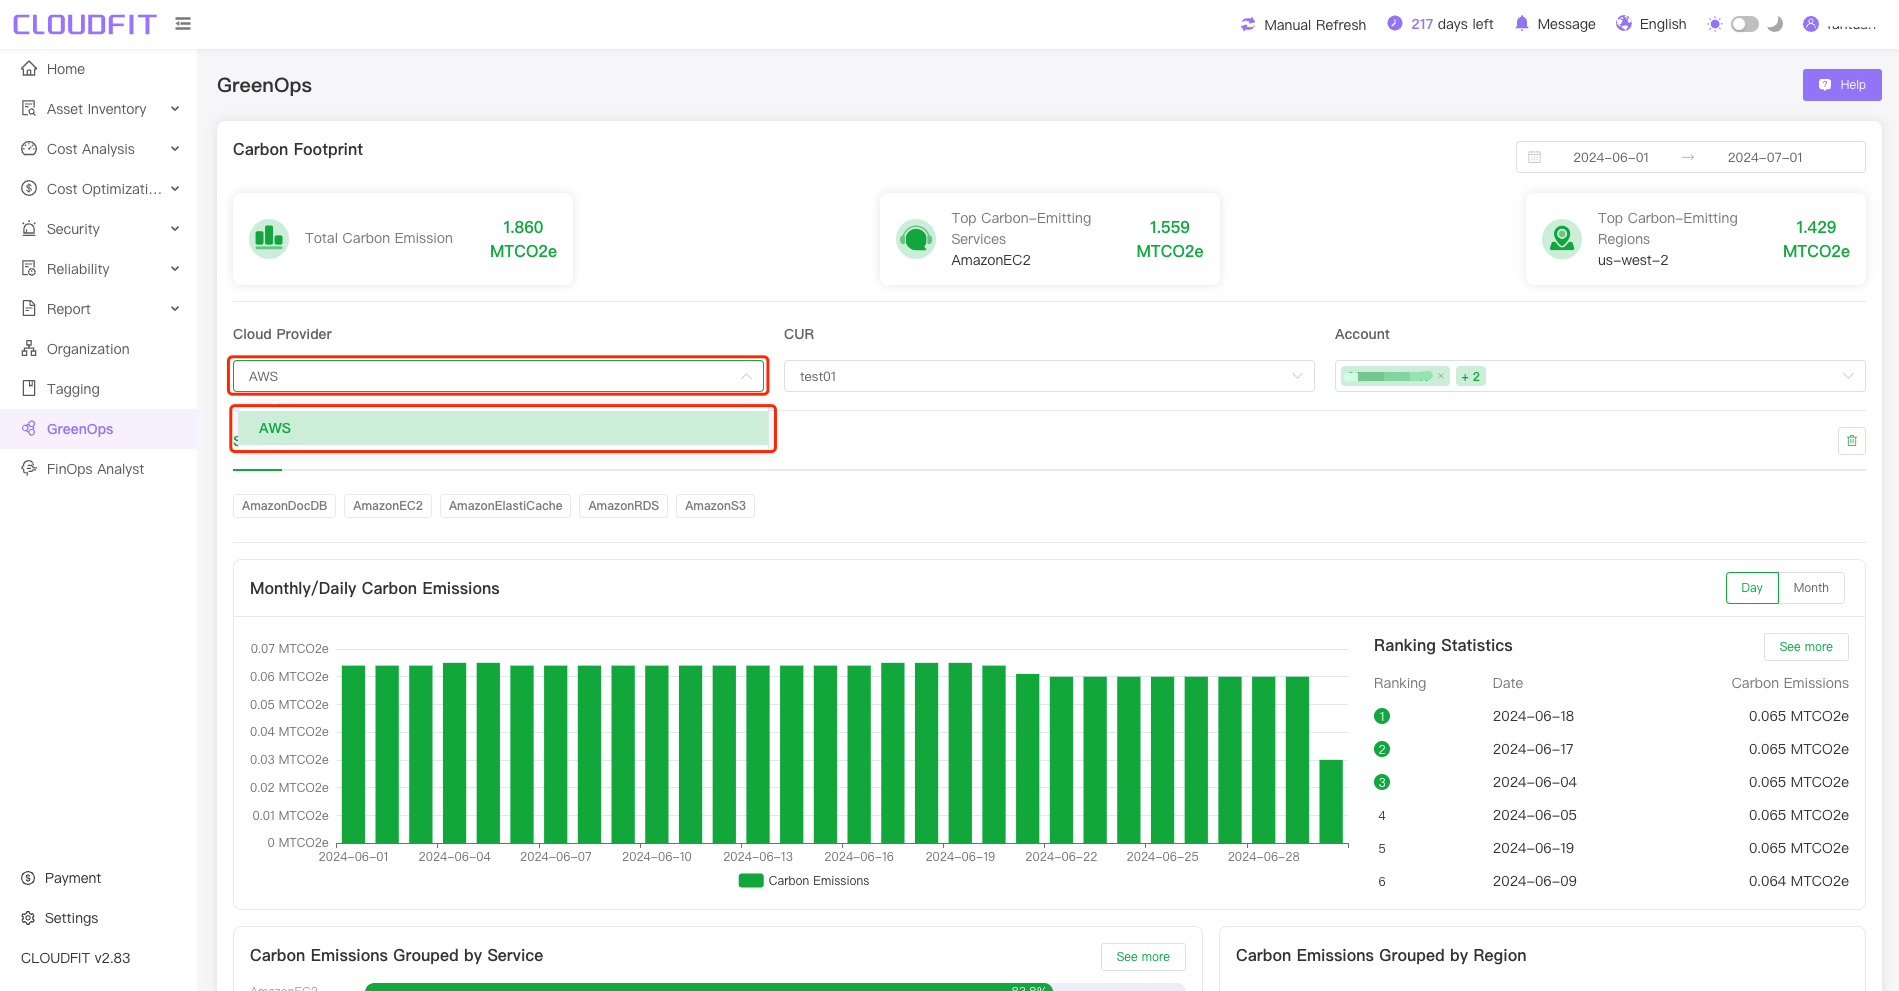
Task: Switch chart to Day view
Action: coord(1752,588)
